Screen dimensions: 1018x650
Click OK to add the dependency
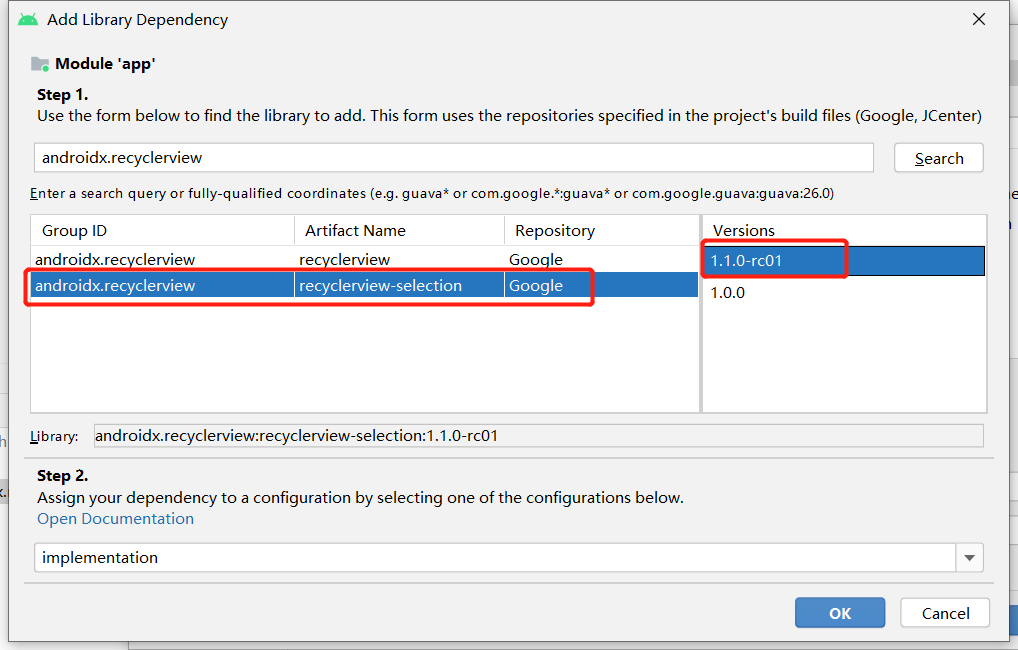[x=839, y=612]
